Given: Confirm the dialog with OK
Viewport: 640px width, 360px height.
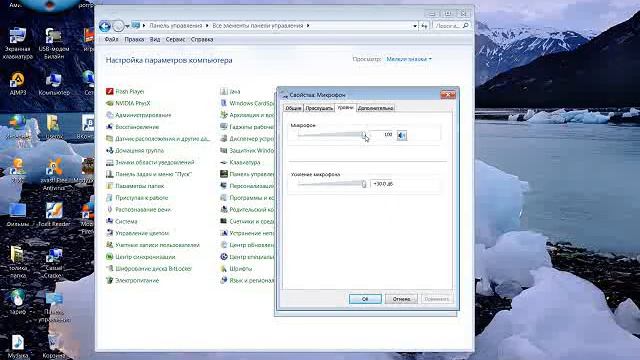Looking at the screenshot, I should coord(365,299).
